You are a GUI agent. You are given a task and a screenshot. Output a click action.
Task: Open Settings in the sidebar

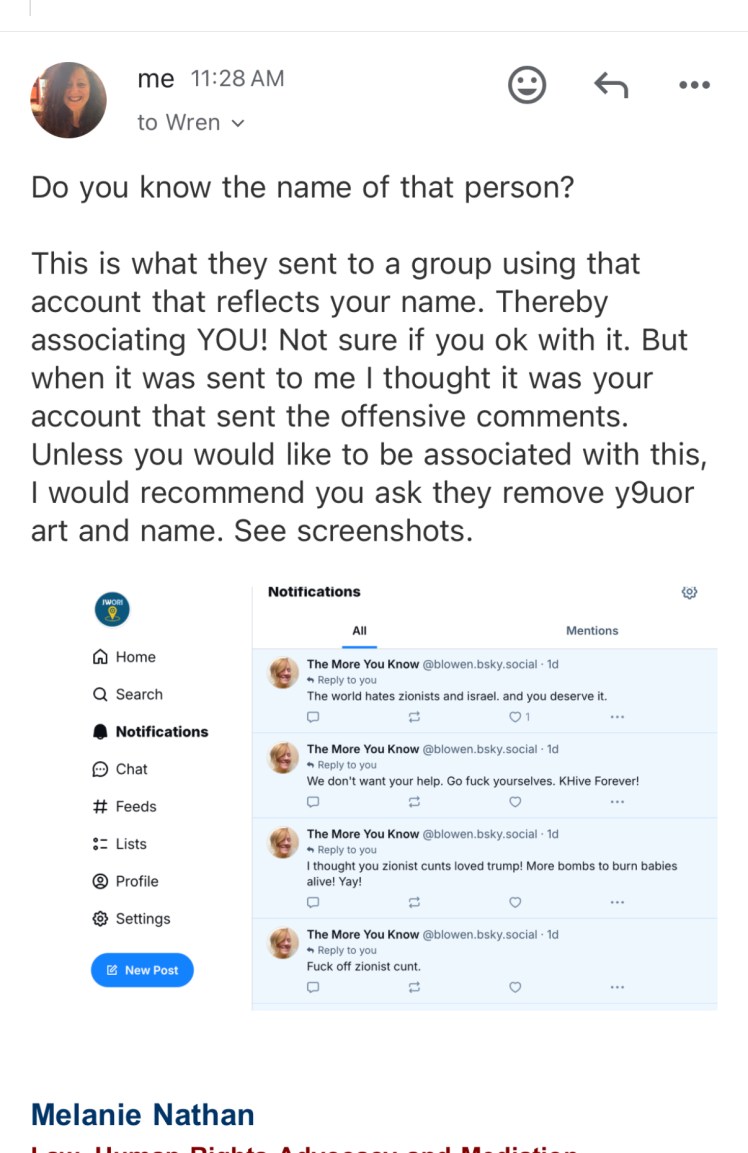(132, 919)
